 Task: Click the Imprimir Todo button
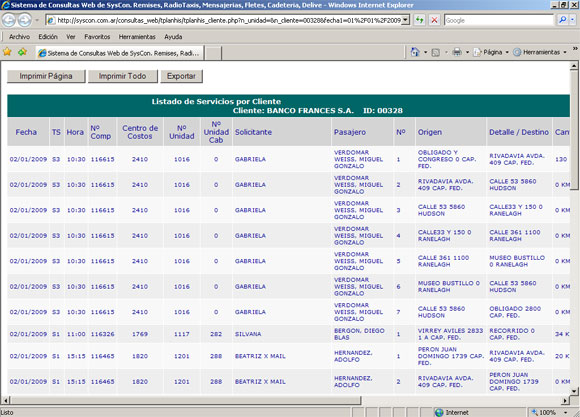pyautogui.click(x=122, y=76)
